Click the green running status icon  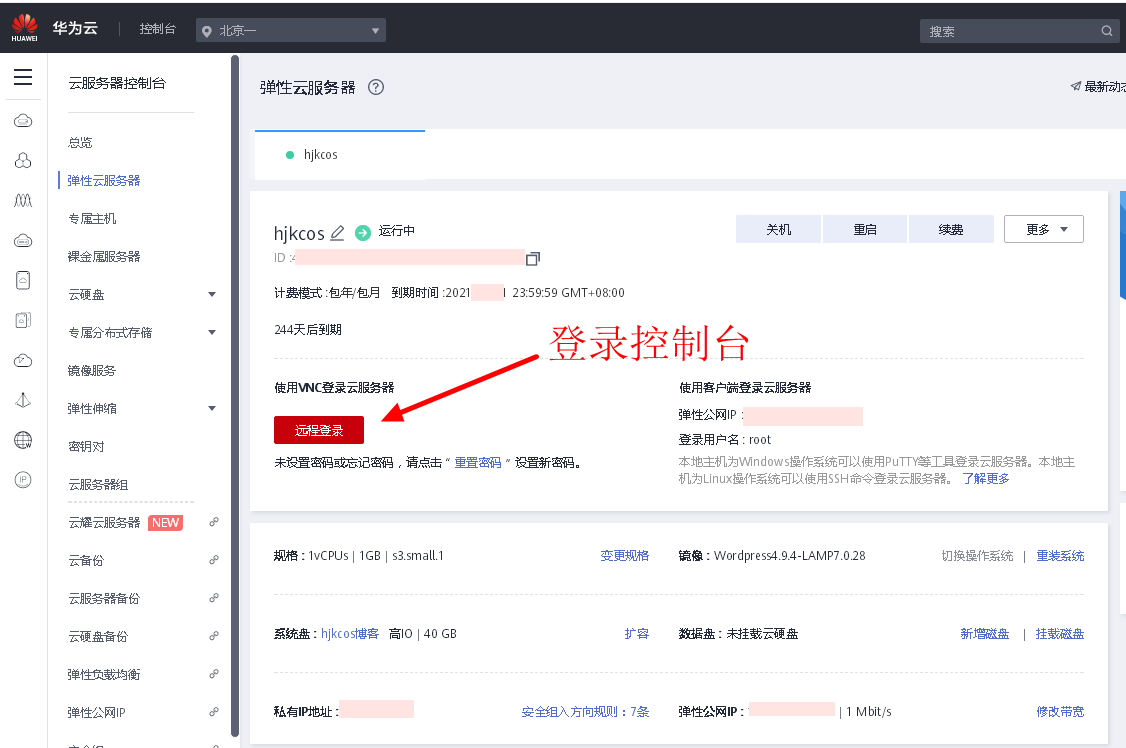point(363,233)
